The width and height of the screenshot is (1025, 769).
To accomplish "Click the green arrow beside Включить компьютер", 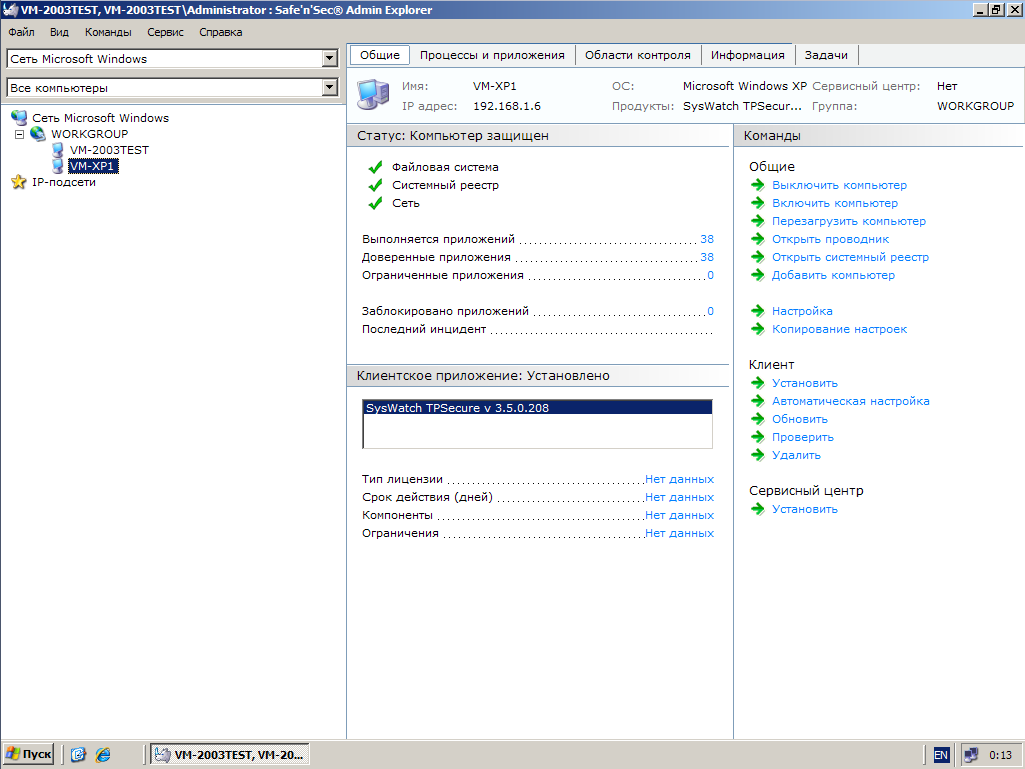I will pyautogui.click(x=758, y=203).
